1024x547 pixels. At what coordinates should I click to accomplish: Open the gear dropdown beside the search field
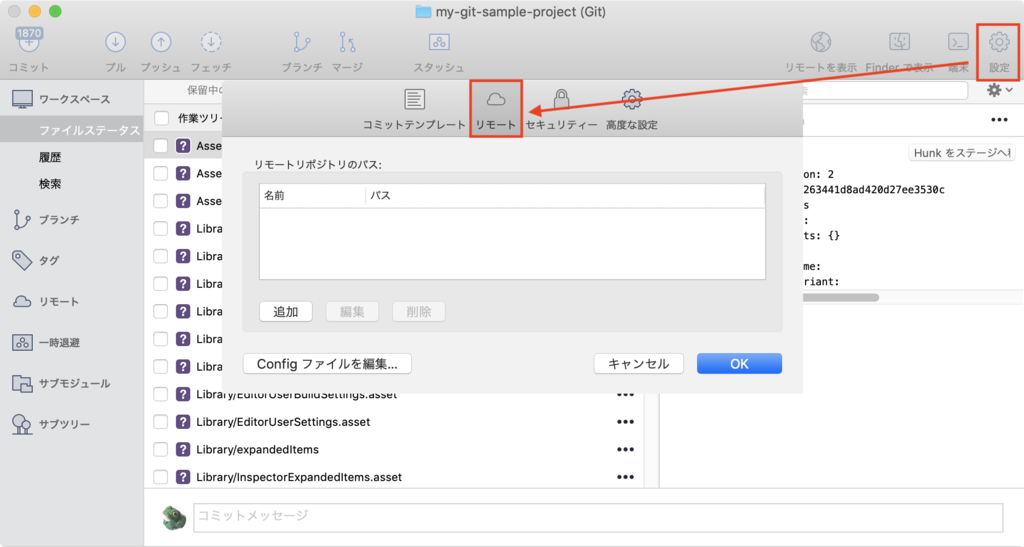pos(999,90)
